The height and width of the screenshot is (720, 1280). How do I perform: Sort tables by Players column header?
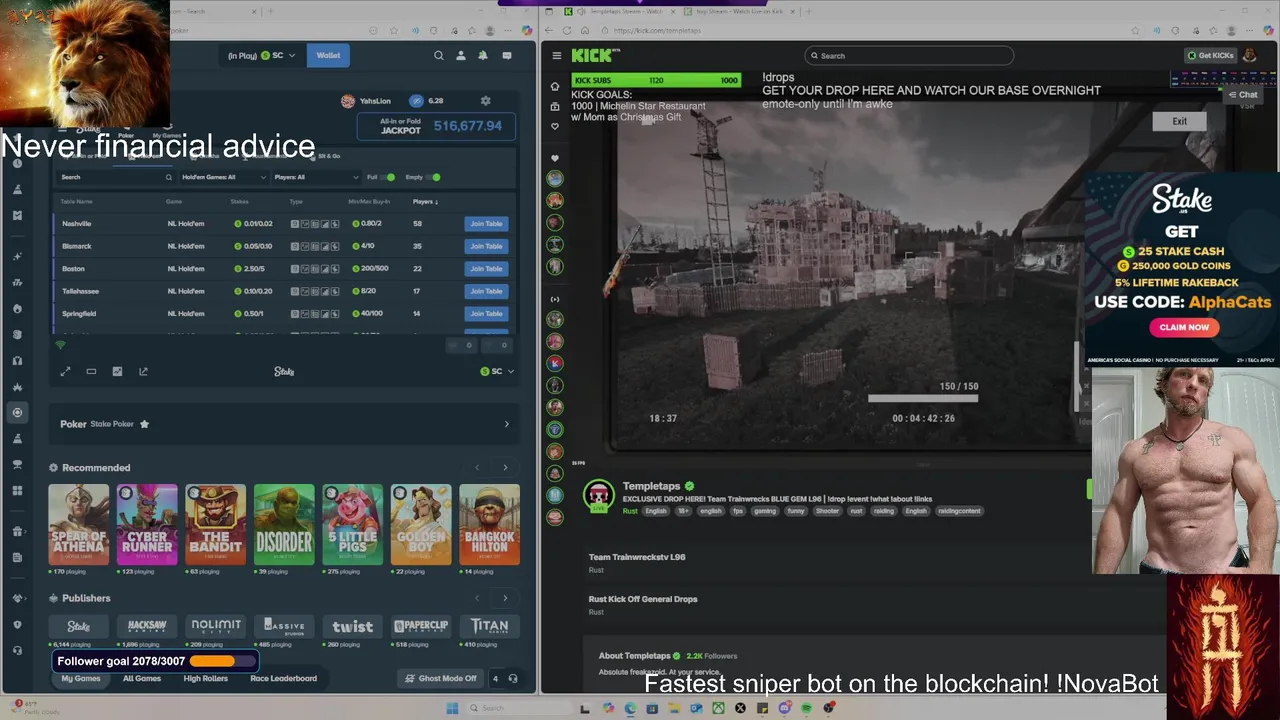coord(424,202)
